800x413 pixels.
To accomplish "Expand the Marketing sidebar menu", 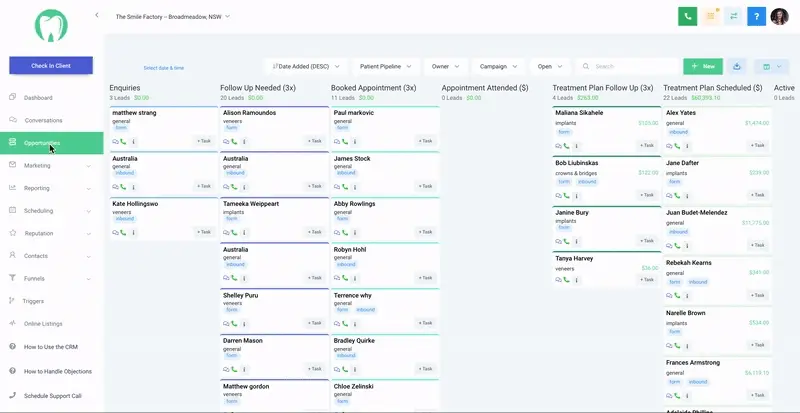I will (x=51, y=165).
